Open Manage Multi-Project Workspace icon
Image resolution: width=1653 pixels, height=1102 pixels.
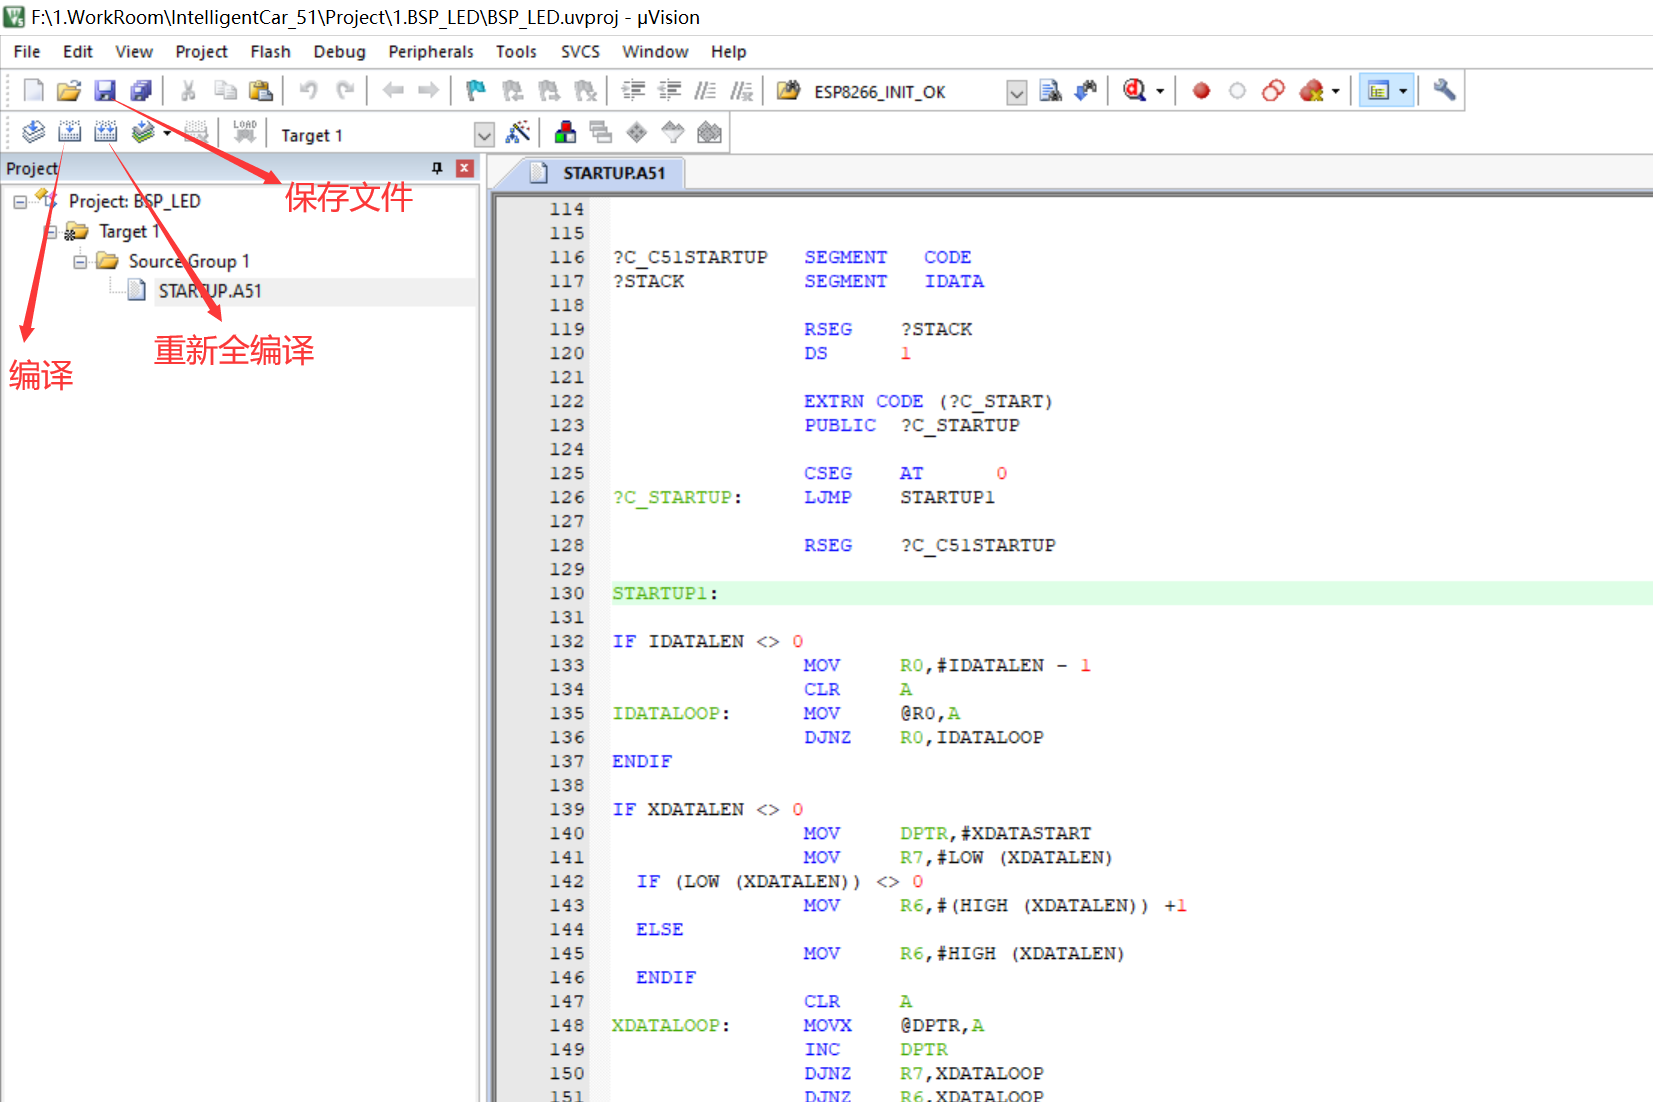point(601,132)
